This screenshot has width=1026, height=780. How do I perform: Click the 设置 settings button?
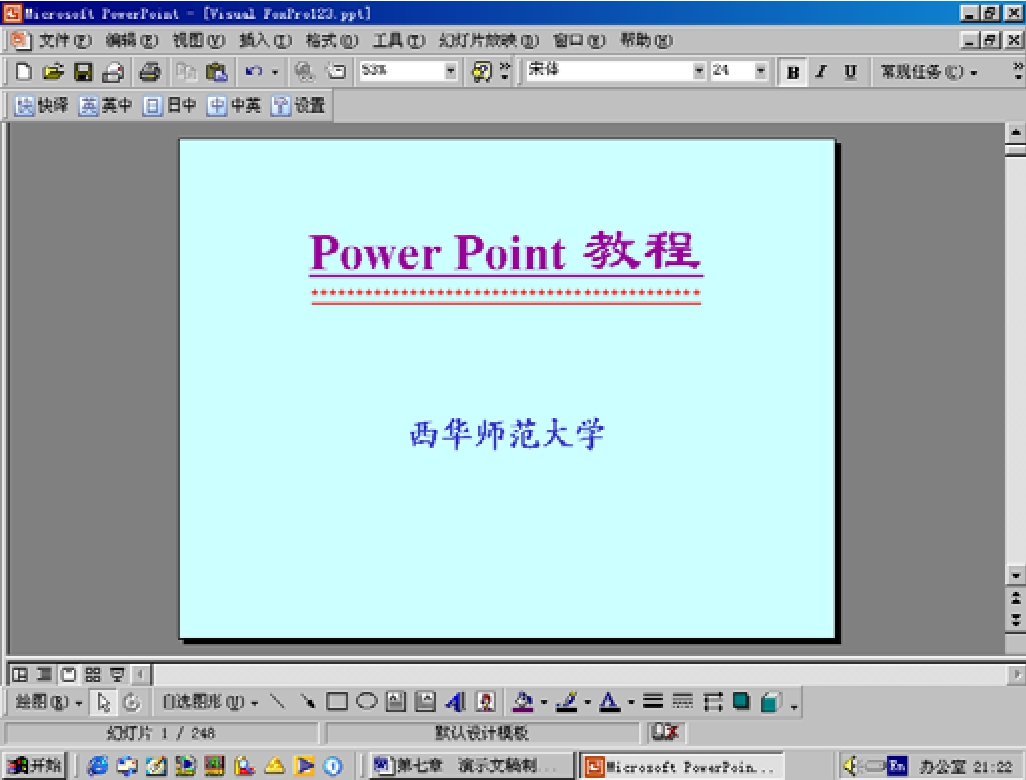pyautogui.click(x=298, y=105)
